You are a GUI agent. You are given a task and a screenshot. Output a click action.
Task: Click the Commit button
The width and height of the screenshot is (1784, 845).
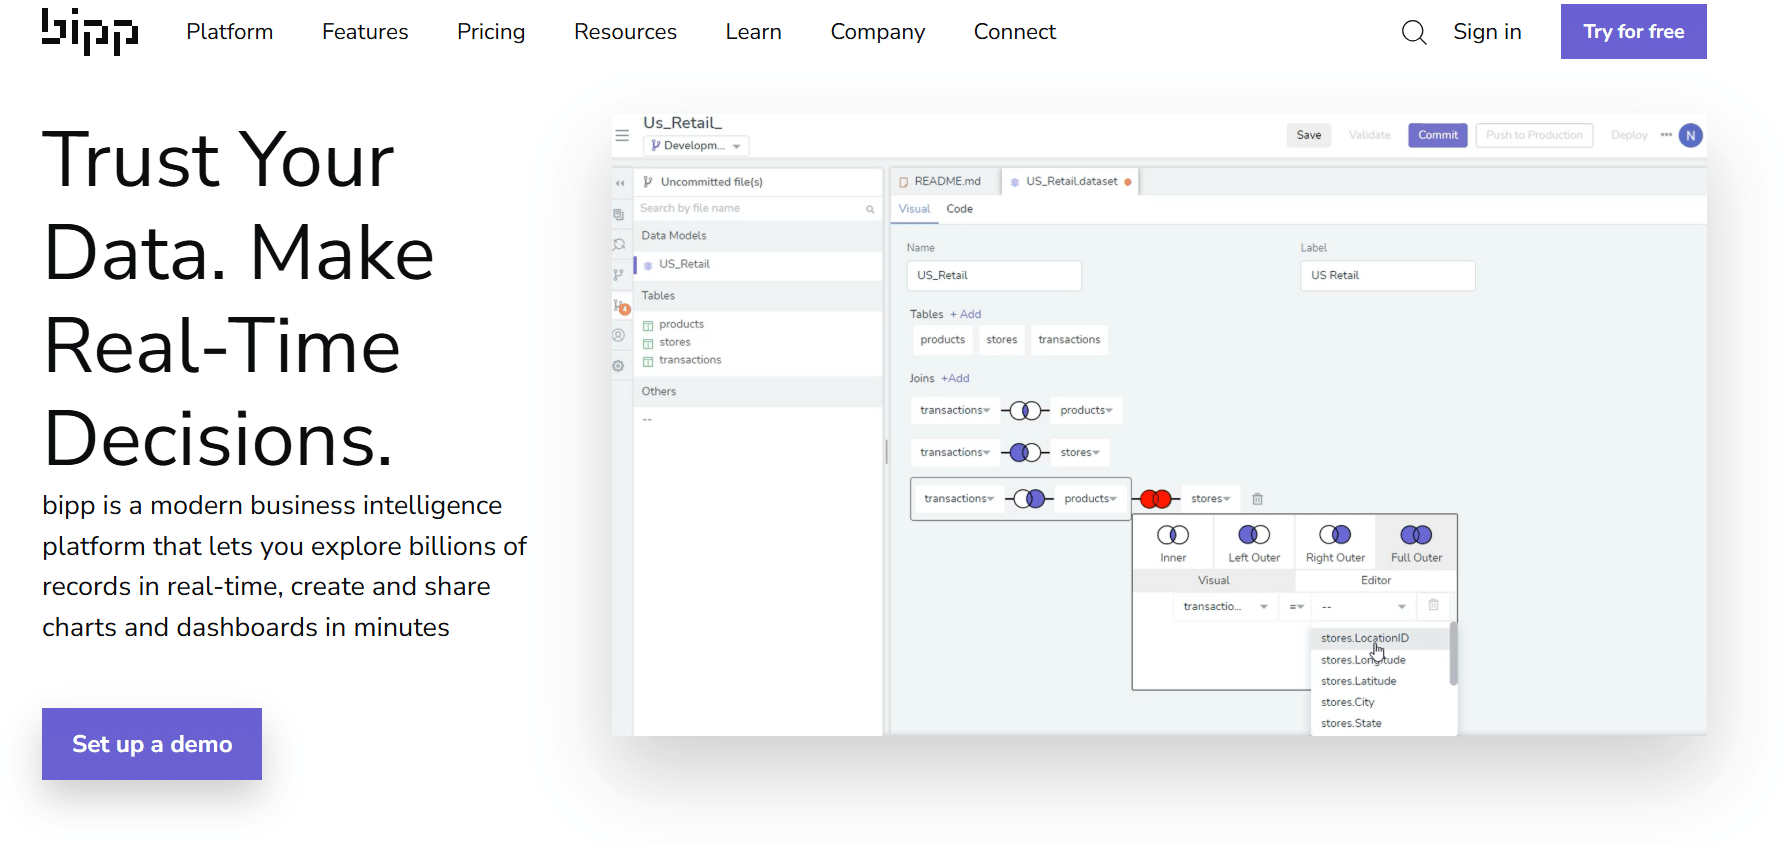tap(1438, 135)
